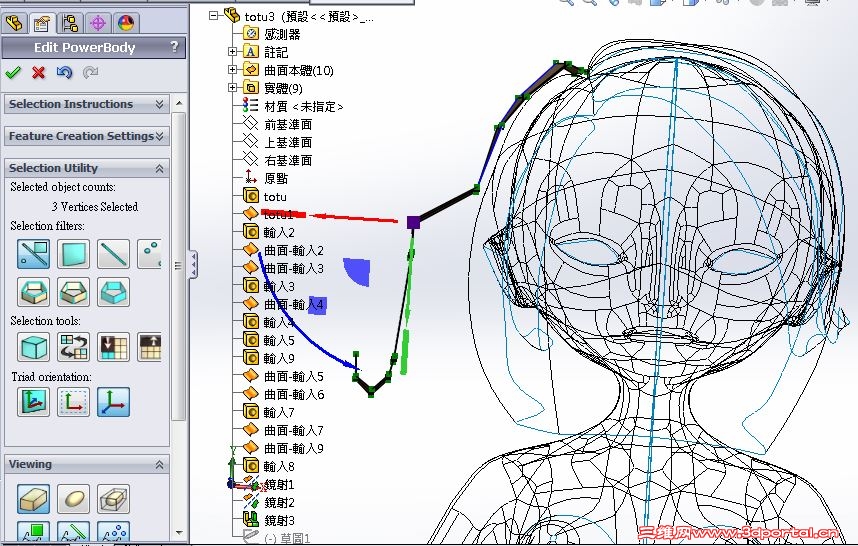Screen dimensions: 858x546
Task: Collapse the totu3 root tree node
Action: 213,16
